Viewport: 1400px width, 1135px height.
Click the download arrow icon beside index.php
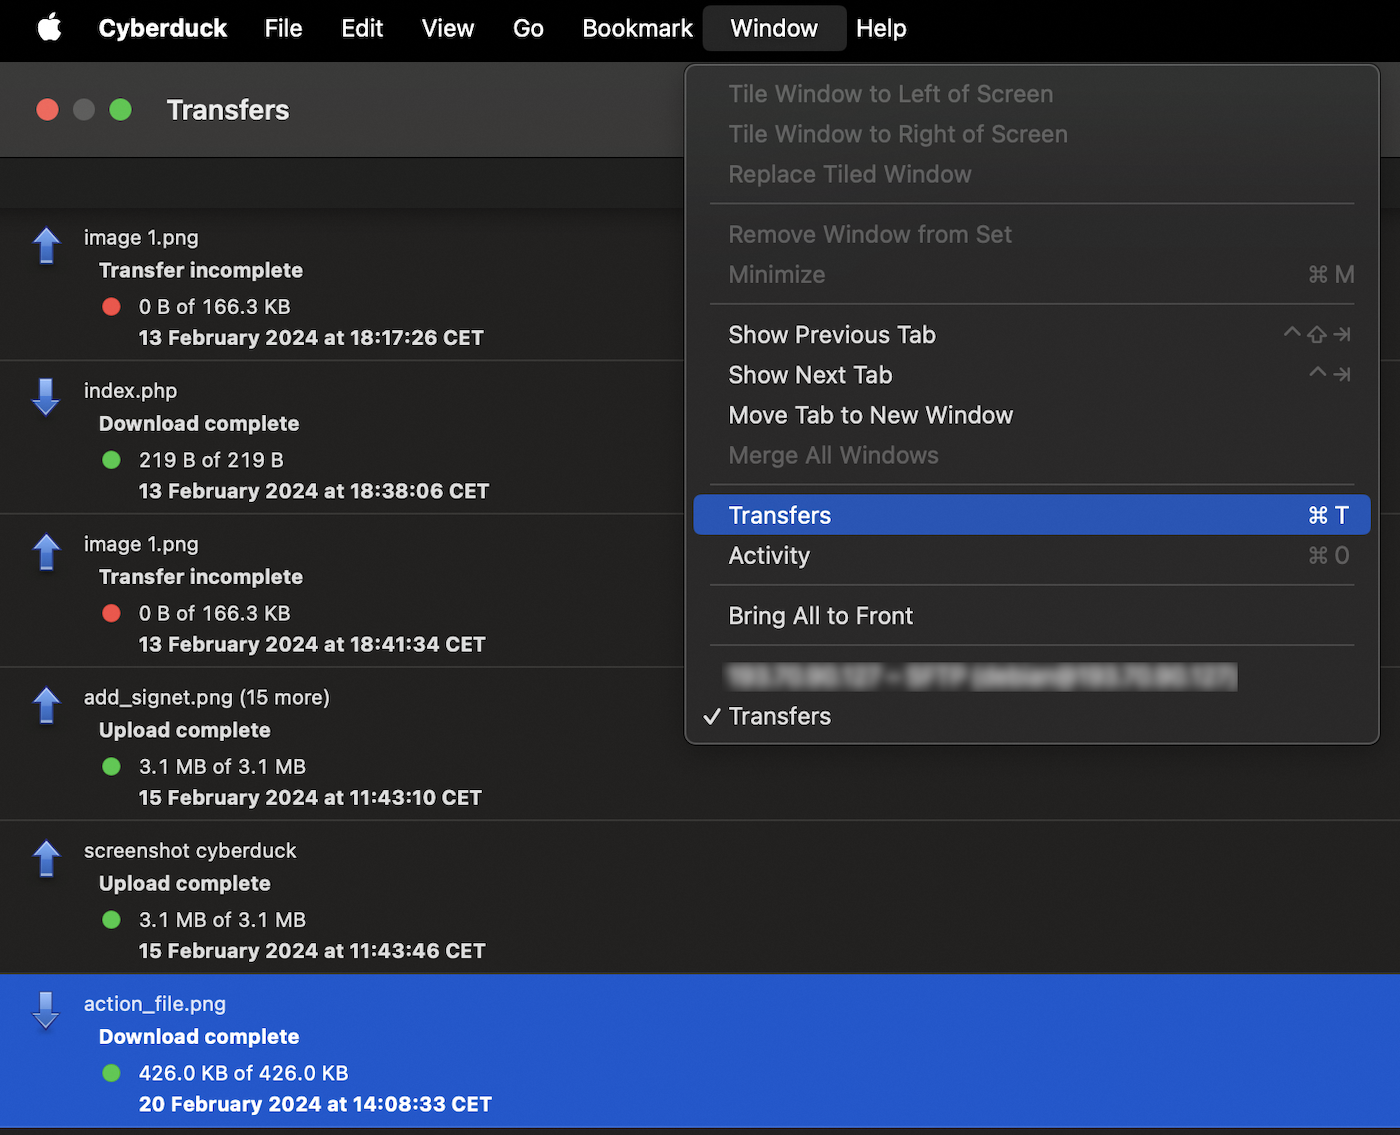pos(46,397)
